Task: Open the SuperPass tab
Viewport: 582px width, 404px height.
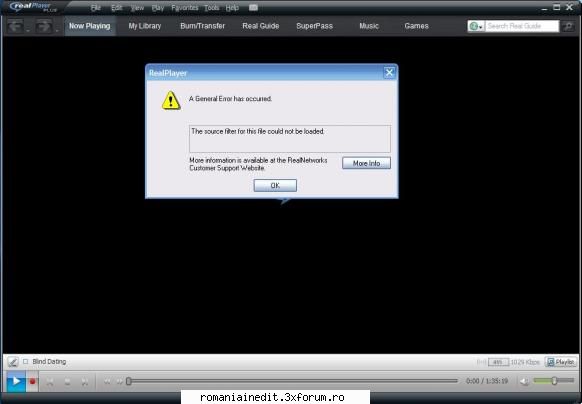Action: coord(314,26)
